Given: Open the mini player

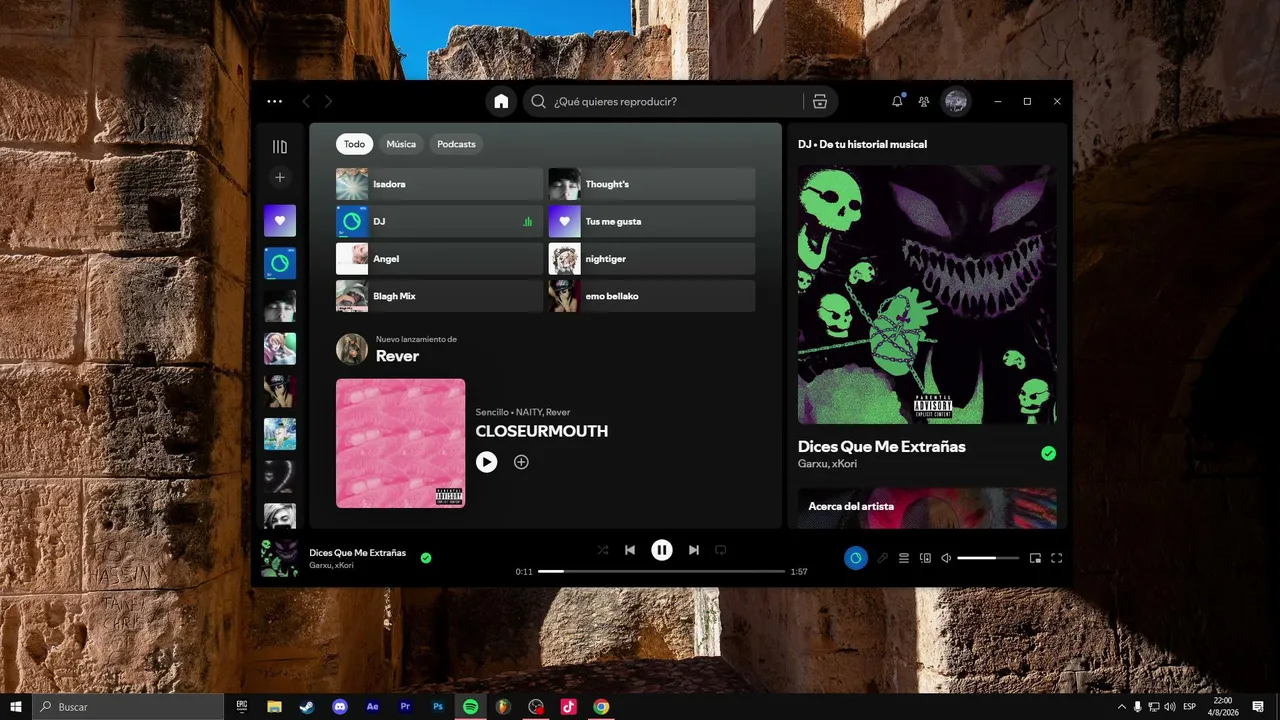Looking at the screenshot, I should [x=1035, y=558].
